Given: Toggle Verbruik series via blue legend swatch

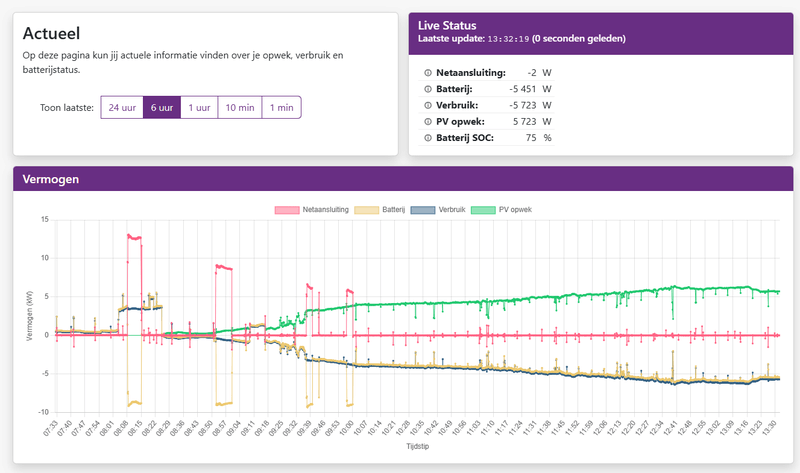Looking at the screenshot, I should point(423,210).
